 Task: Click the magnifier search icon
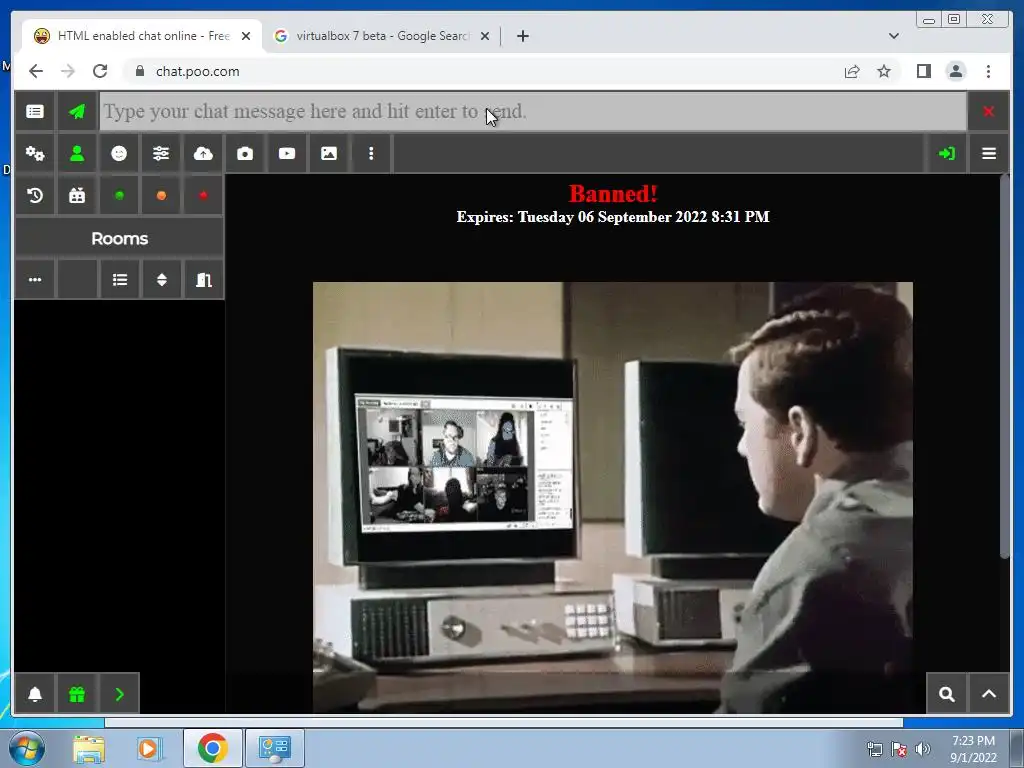pyautogui.click(x=946, y=694)
